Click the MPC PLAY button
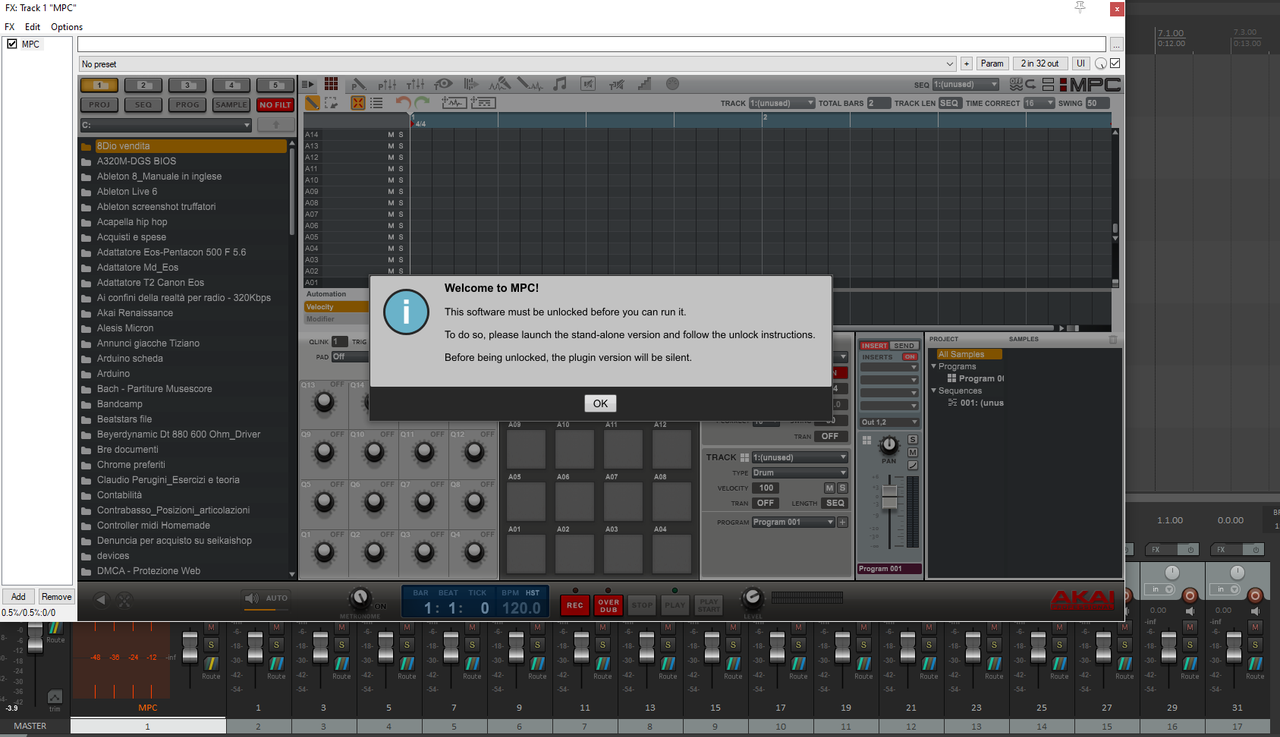The height and width of the screenshot is (737, 1280). click(x=675, y=604)
